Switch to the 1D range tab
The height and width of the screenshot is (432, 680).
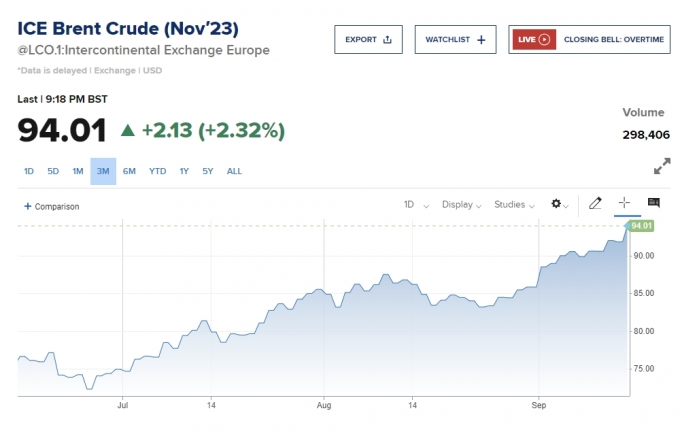[x=29, y=171]
